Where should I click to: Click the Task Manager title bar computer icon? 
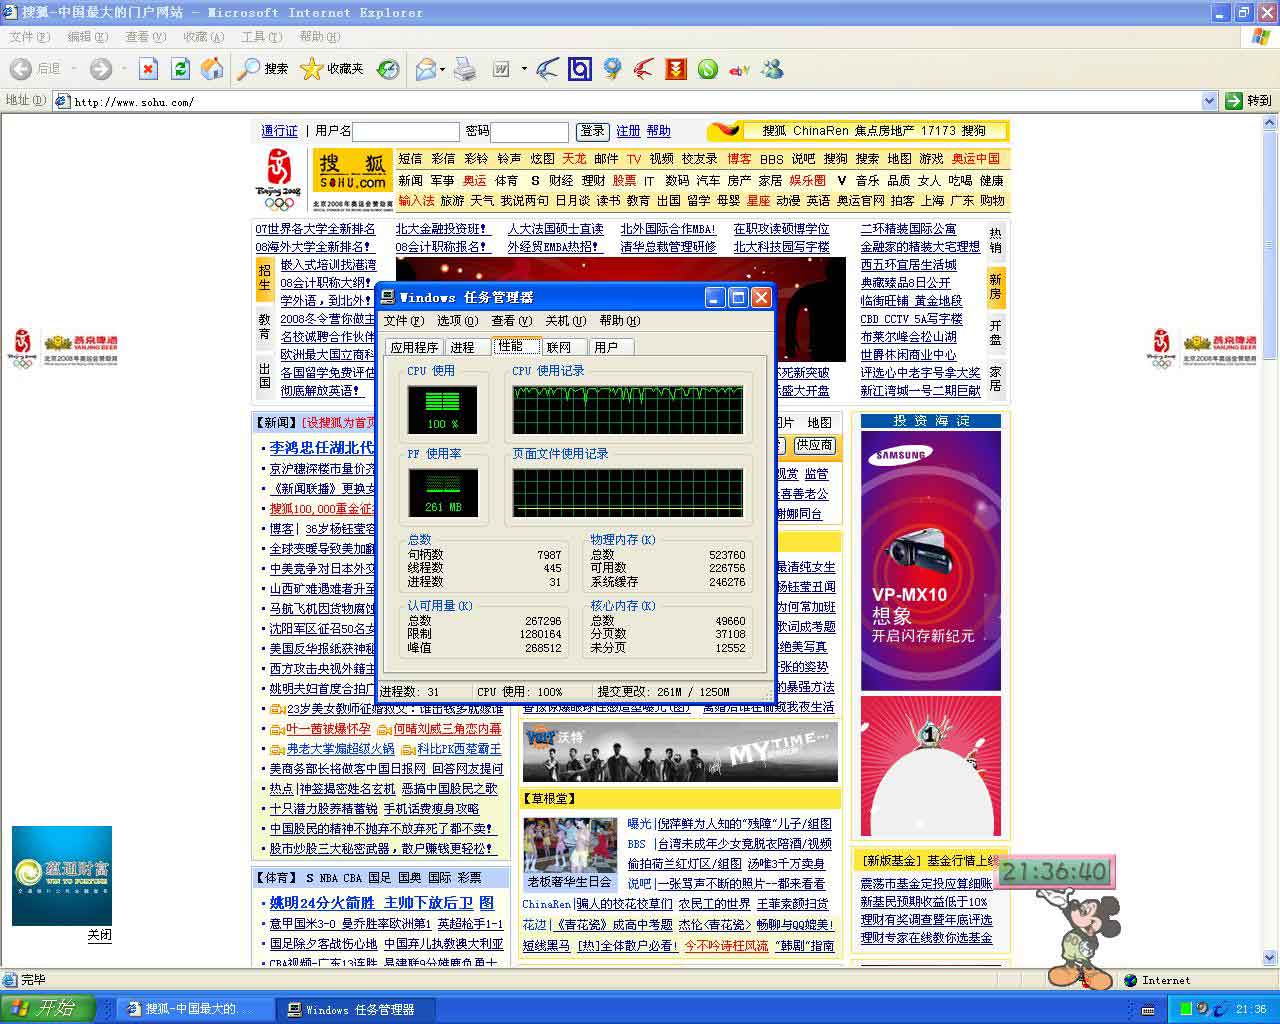click(388, 297)
